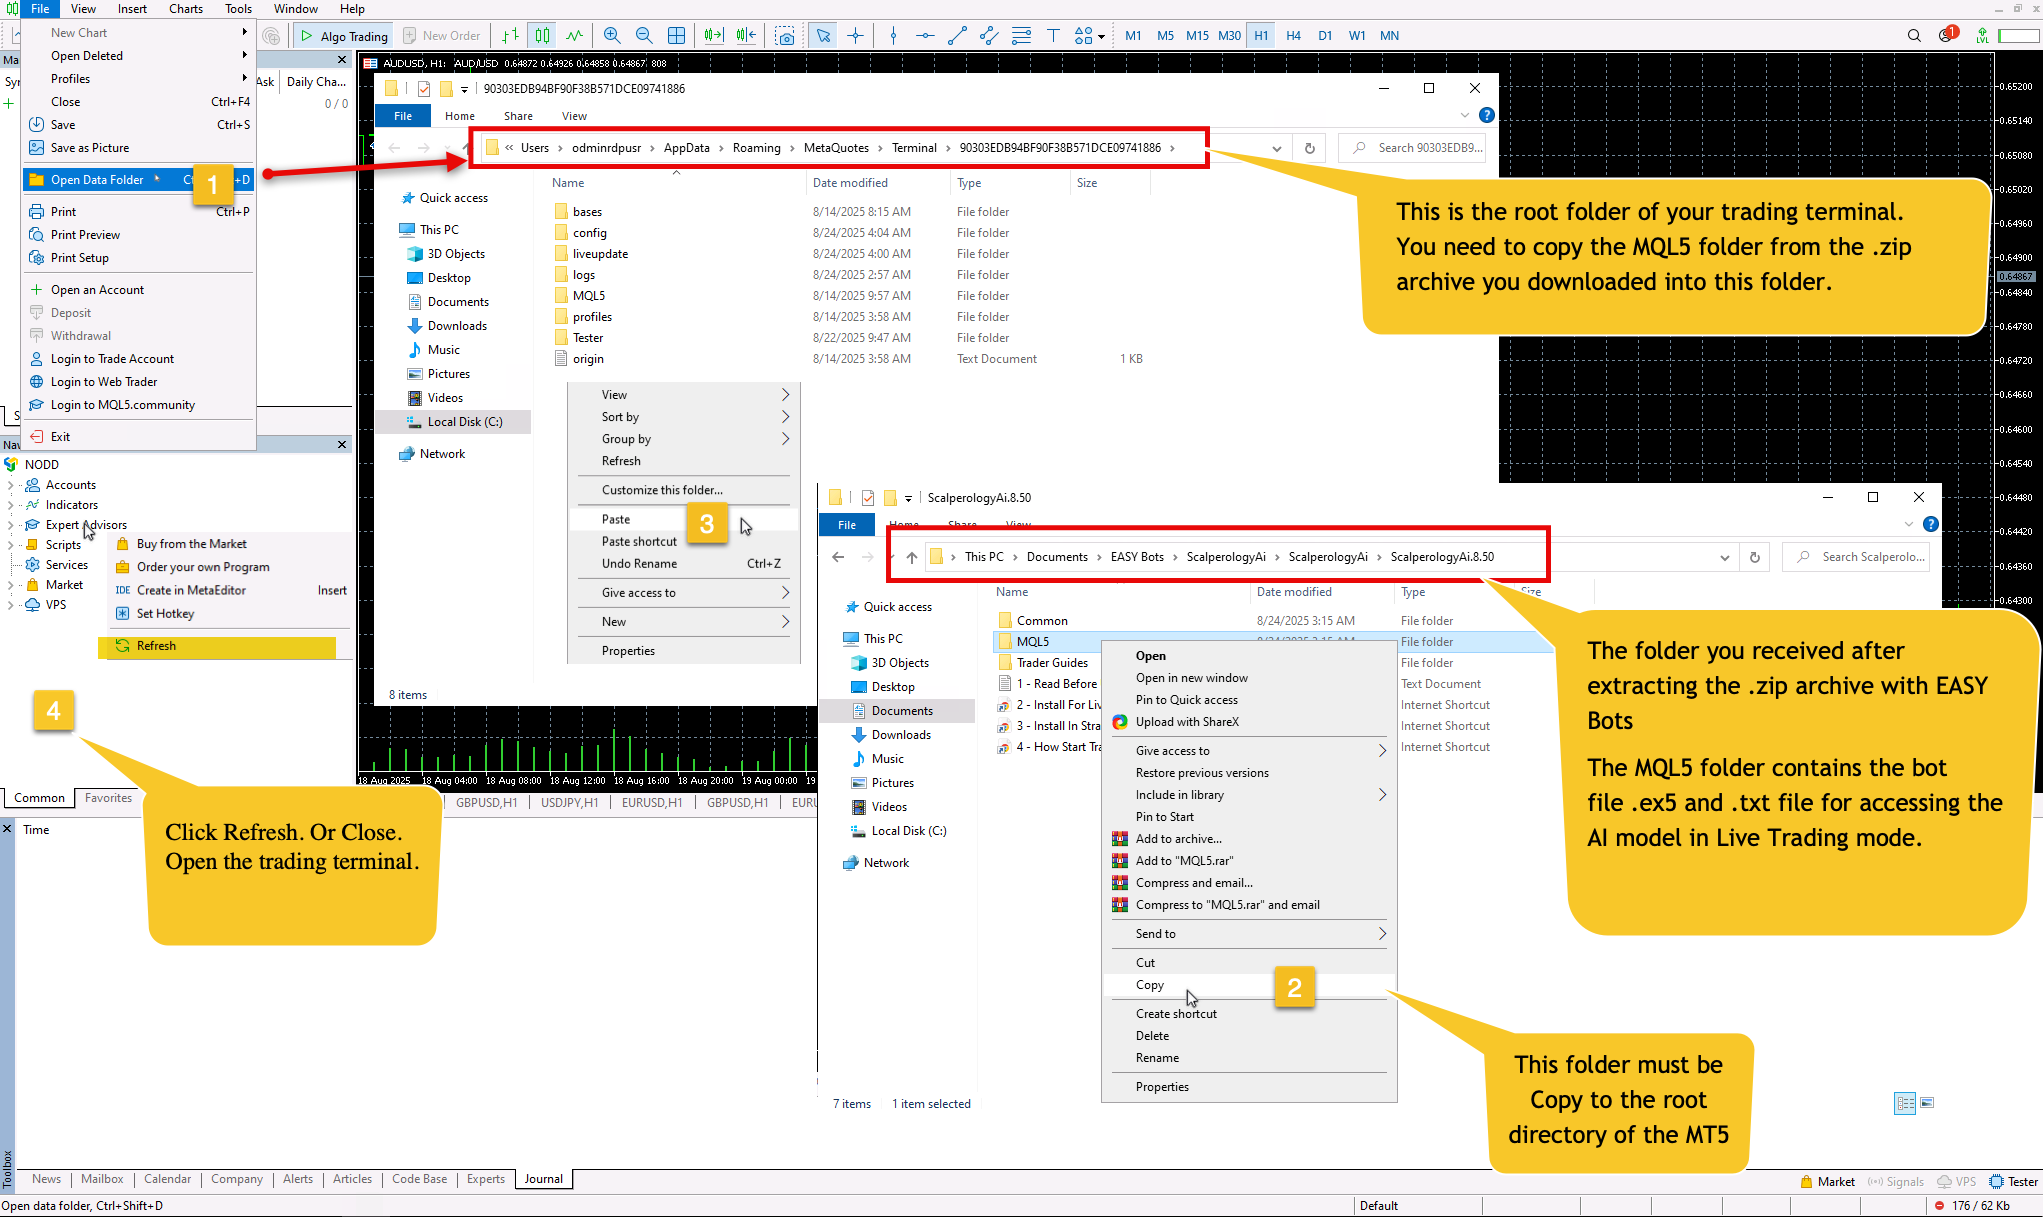The height and width of the screenshot is (1217, 2043).
Task: Click the toolbar search magnifier icon
Action: coord(1913,36)
